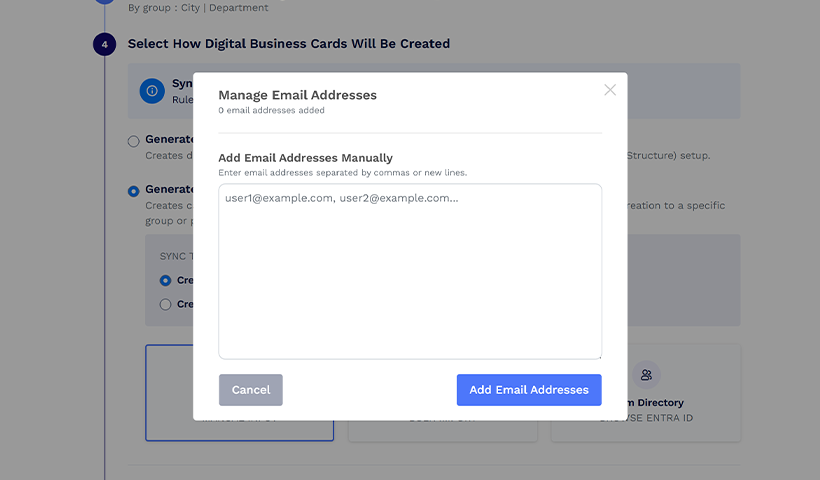This screenshot has height=480, width=820.
Task: Click the 'Add Email Addresses Manually' label
Action: tap(305, 158)
